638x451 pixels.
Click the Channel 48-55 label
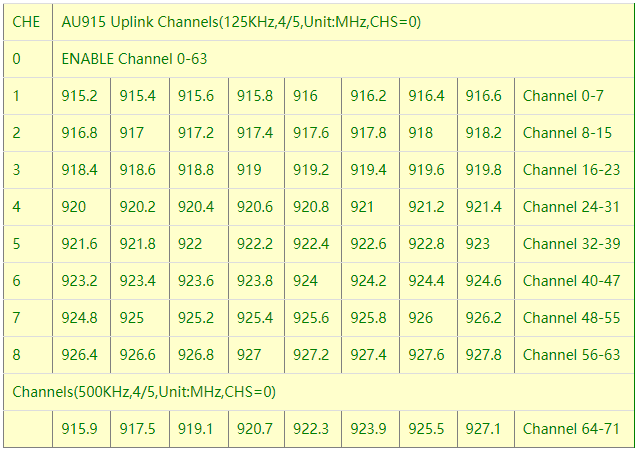tap(571, 318)
